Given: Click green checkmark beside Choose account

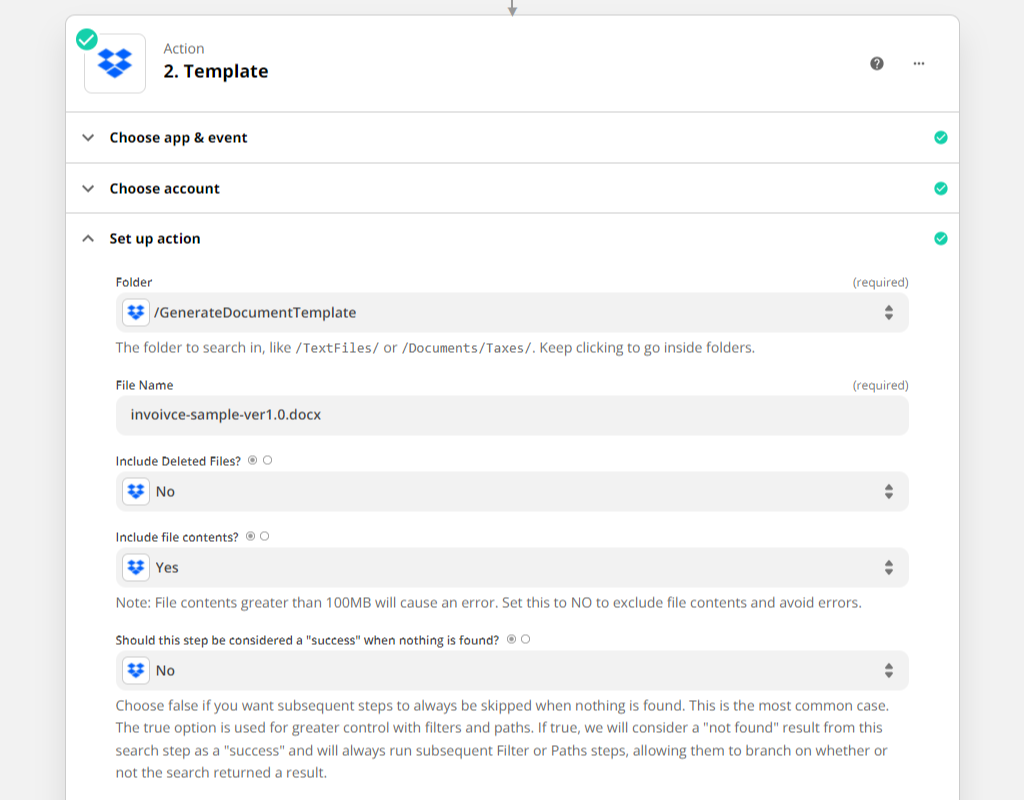Looking at the screenshot, I should (940, 188).
